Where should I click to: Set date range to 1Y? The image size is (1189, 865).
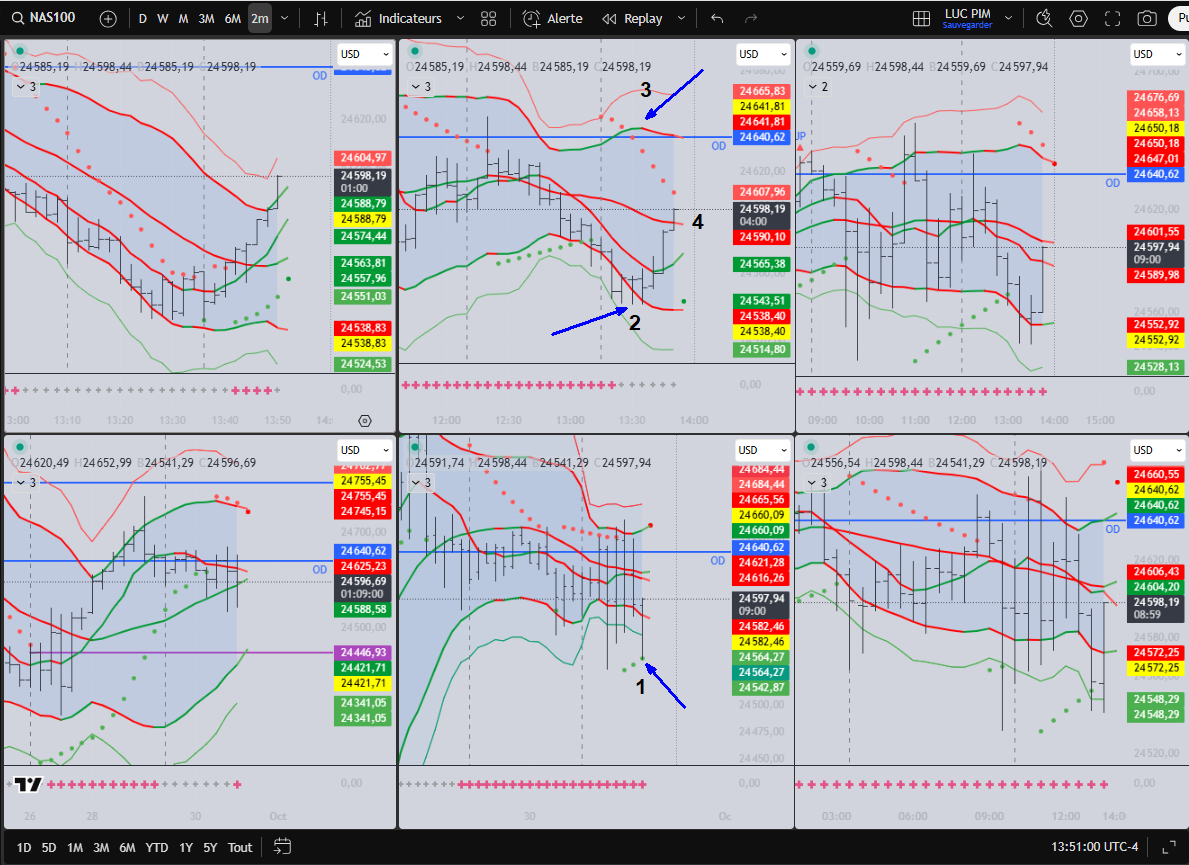pos(186,848)
